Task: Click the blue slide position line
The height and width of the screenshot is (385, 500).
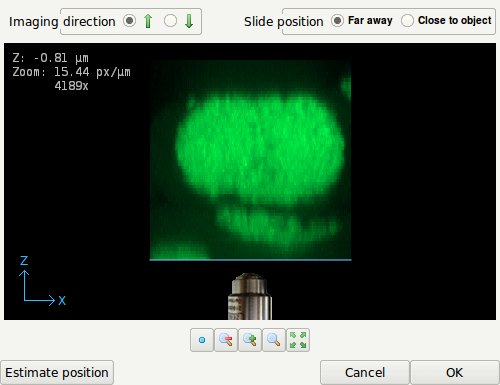Action: click(250, 260)
